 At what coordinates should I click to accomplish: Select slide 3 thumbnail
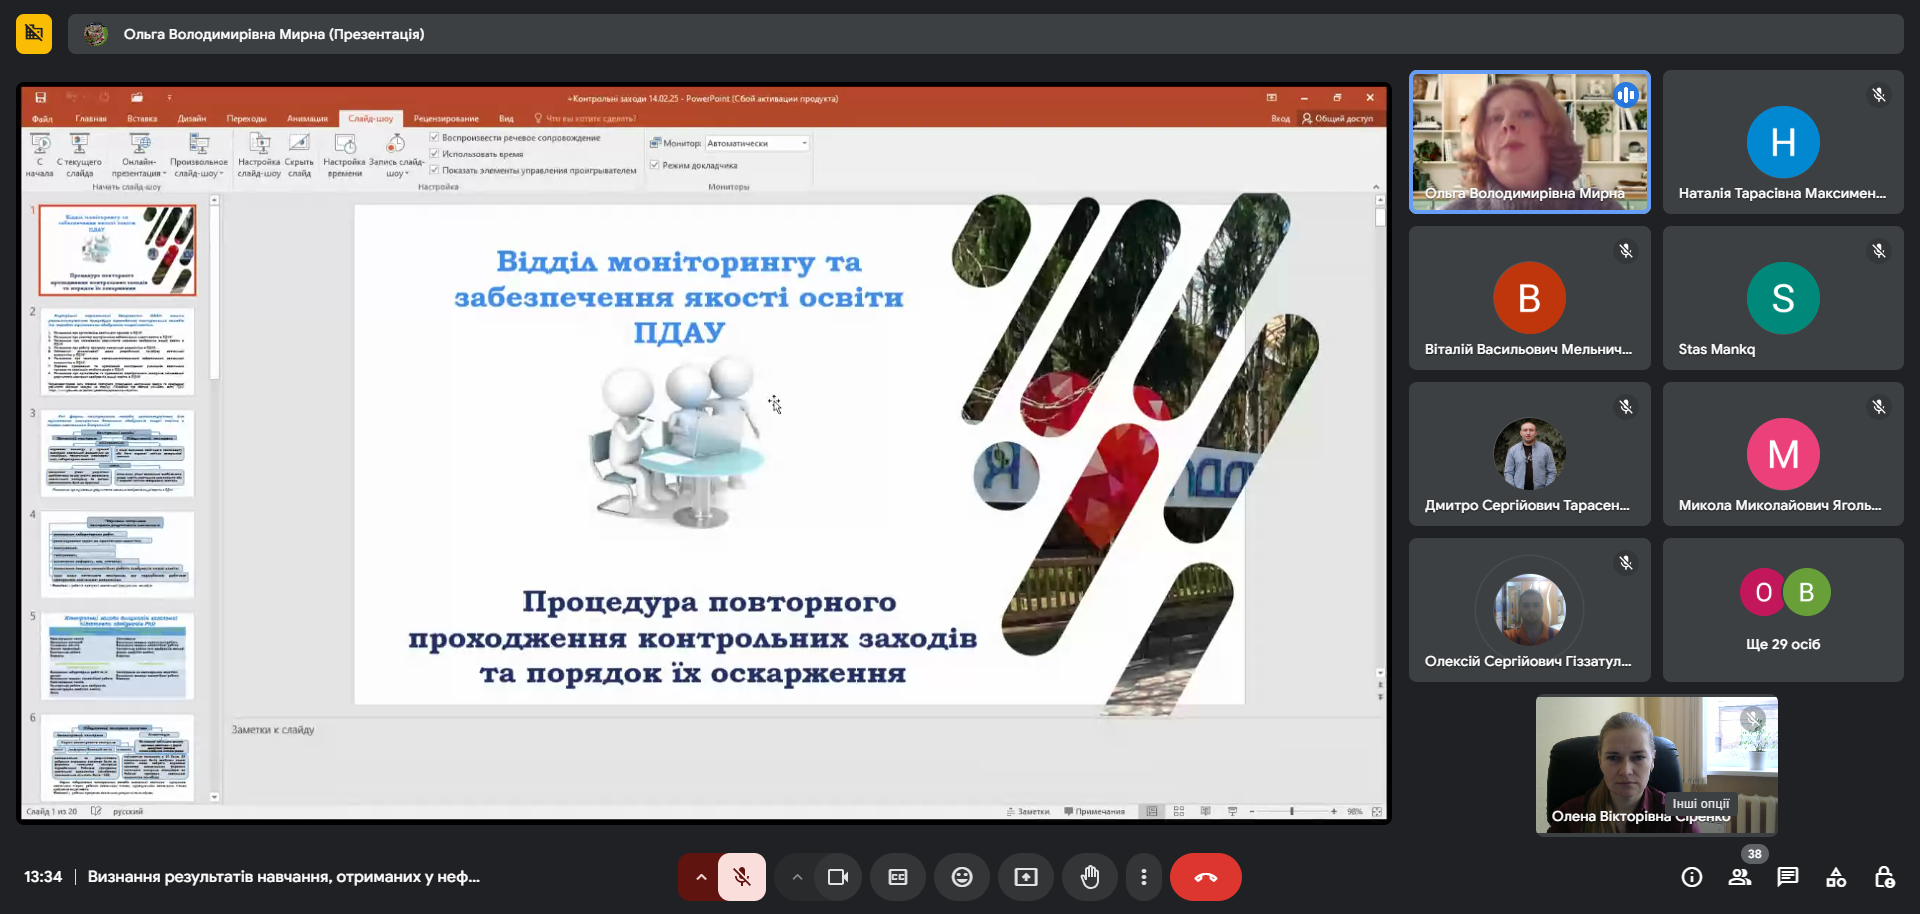118,453
